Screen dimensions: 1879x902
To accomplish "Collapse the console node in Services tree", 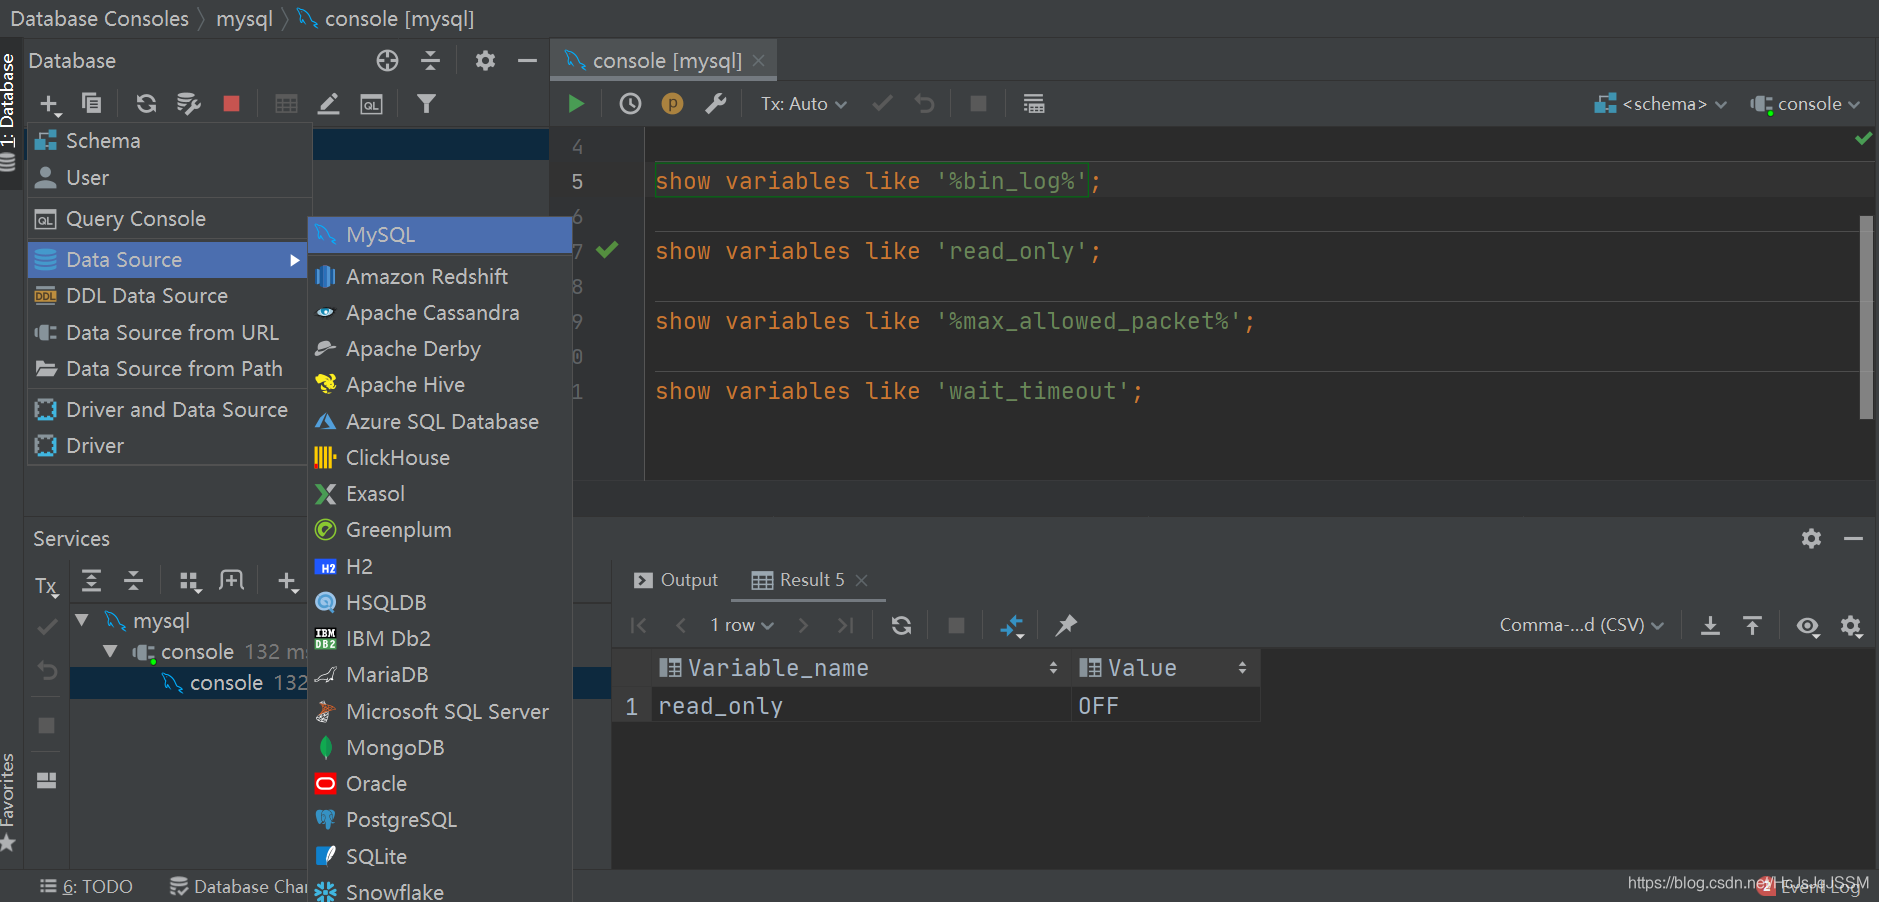I will tap(110, 652).
